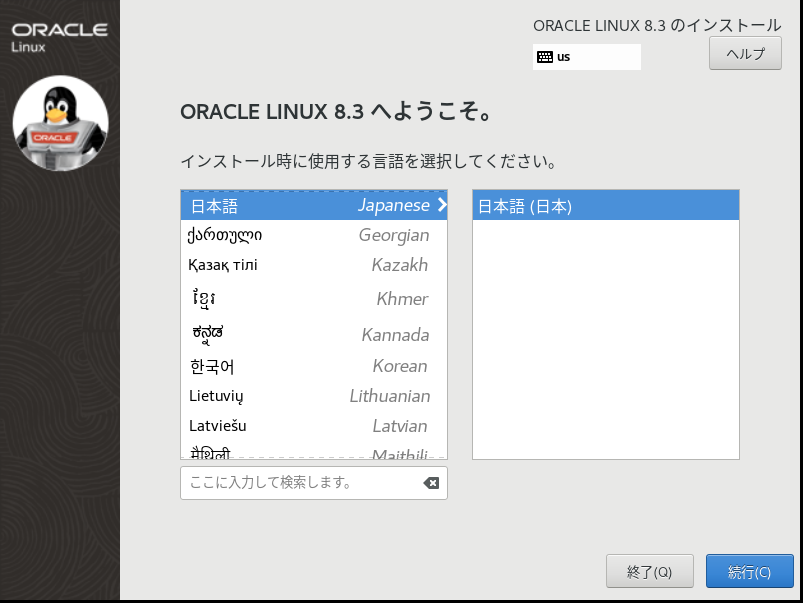Select 日本語 (日本) locale option
Viewport: 803px width, 603px height.
click(605, 206)
